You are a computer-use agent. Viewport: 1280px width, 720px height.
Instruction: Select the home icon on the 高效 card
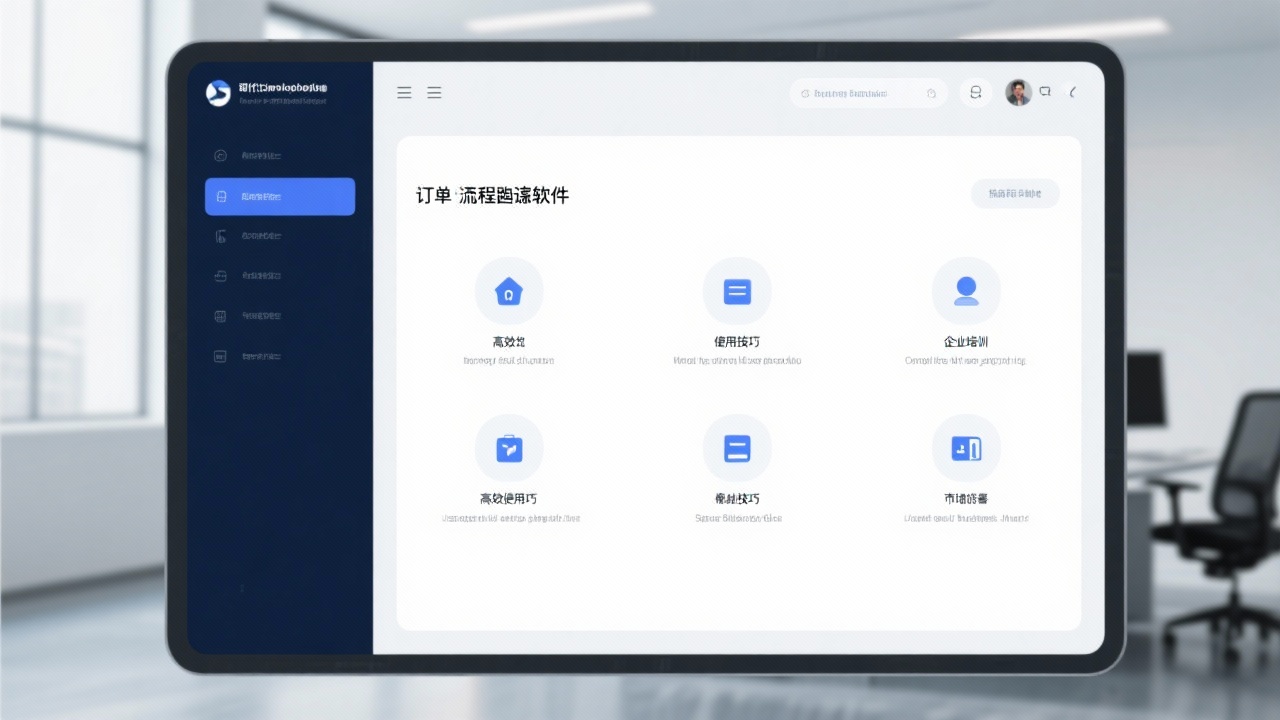click(x=509, y=290)
